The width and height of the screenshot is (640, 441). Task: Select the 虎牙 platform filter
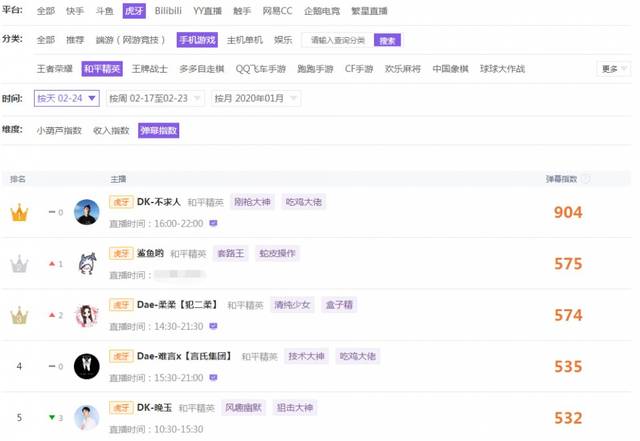pyautogui.click(x=134, y=11)
